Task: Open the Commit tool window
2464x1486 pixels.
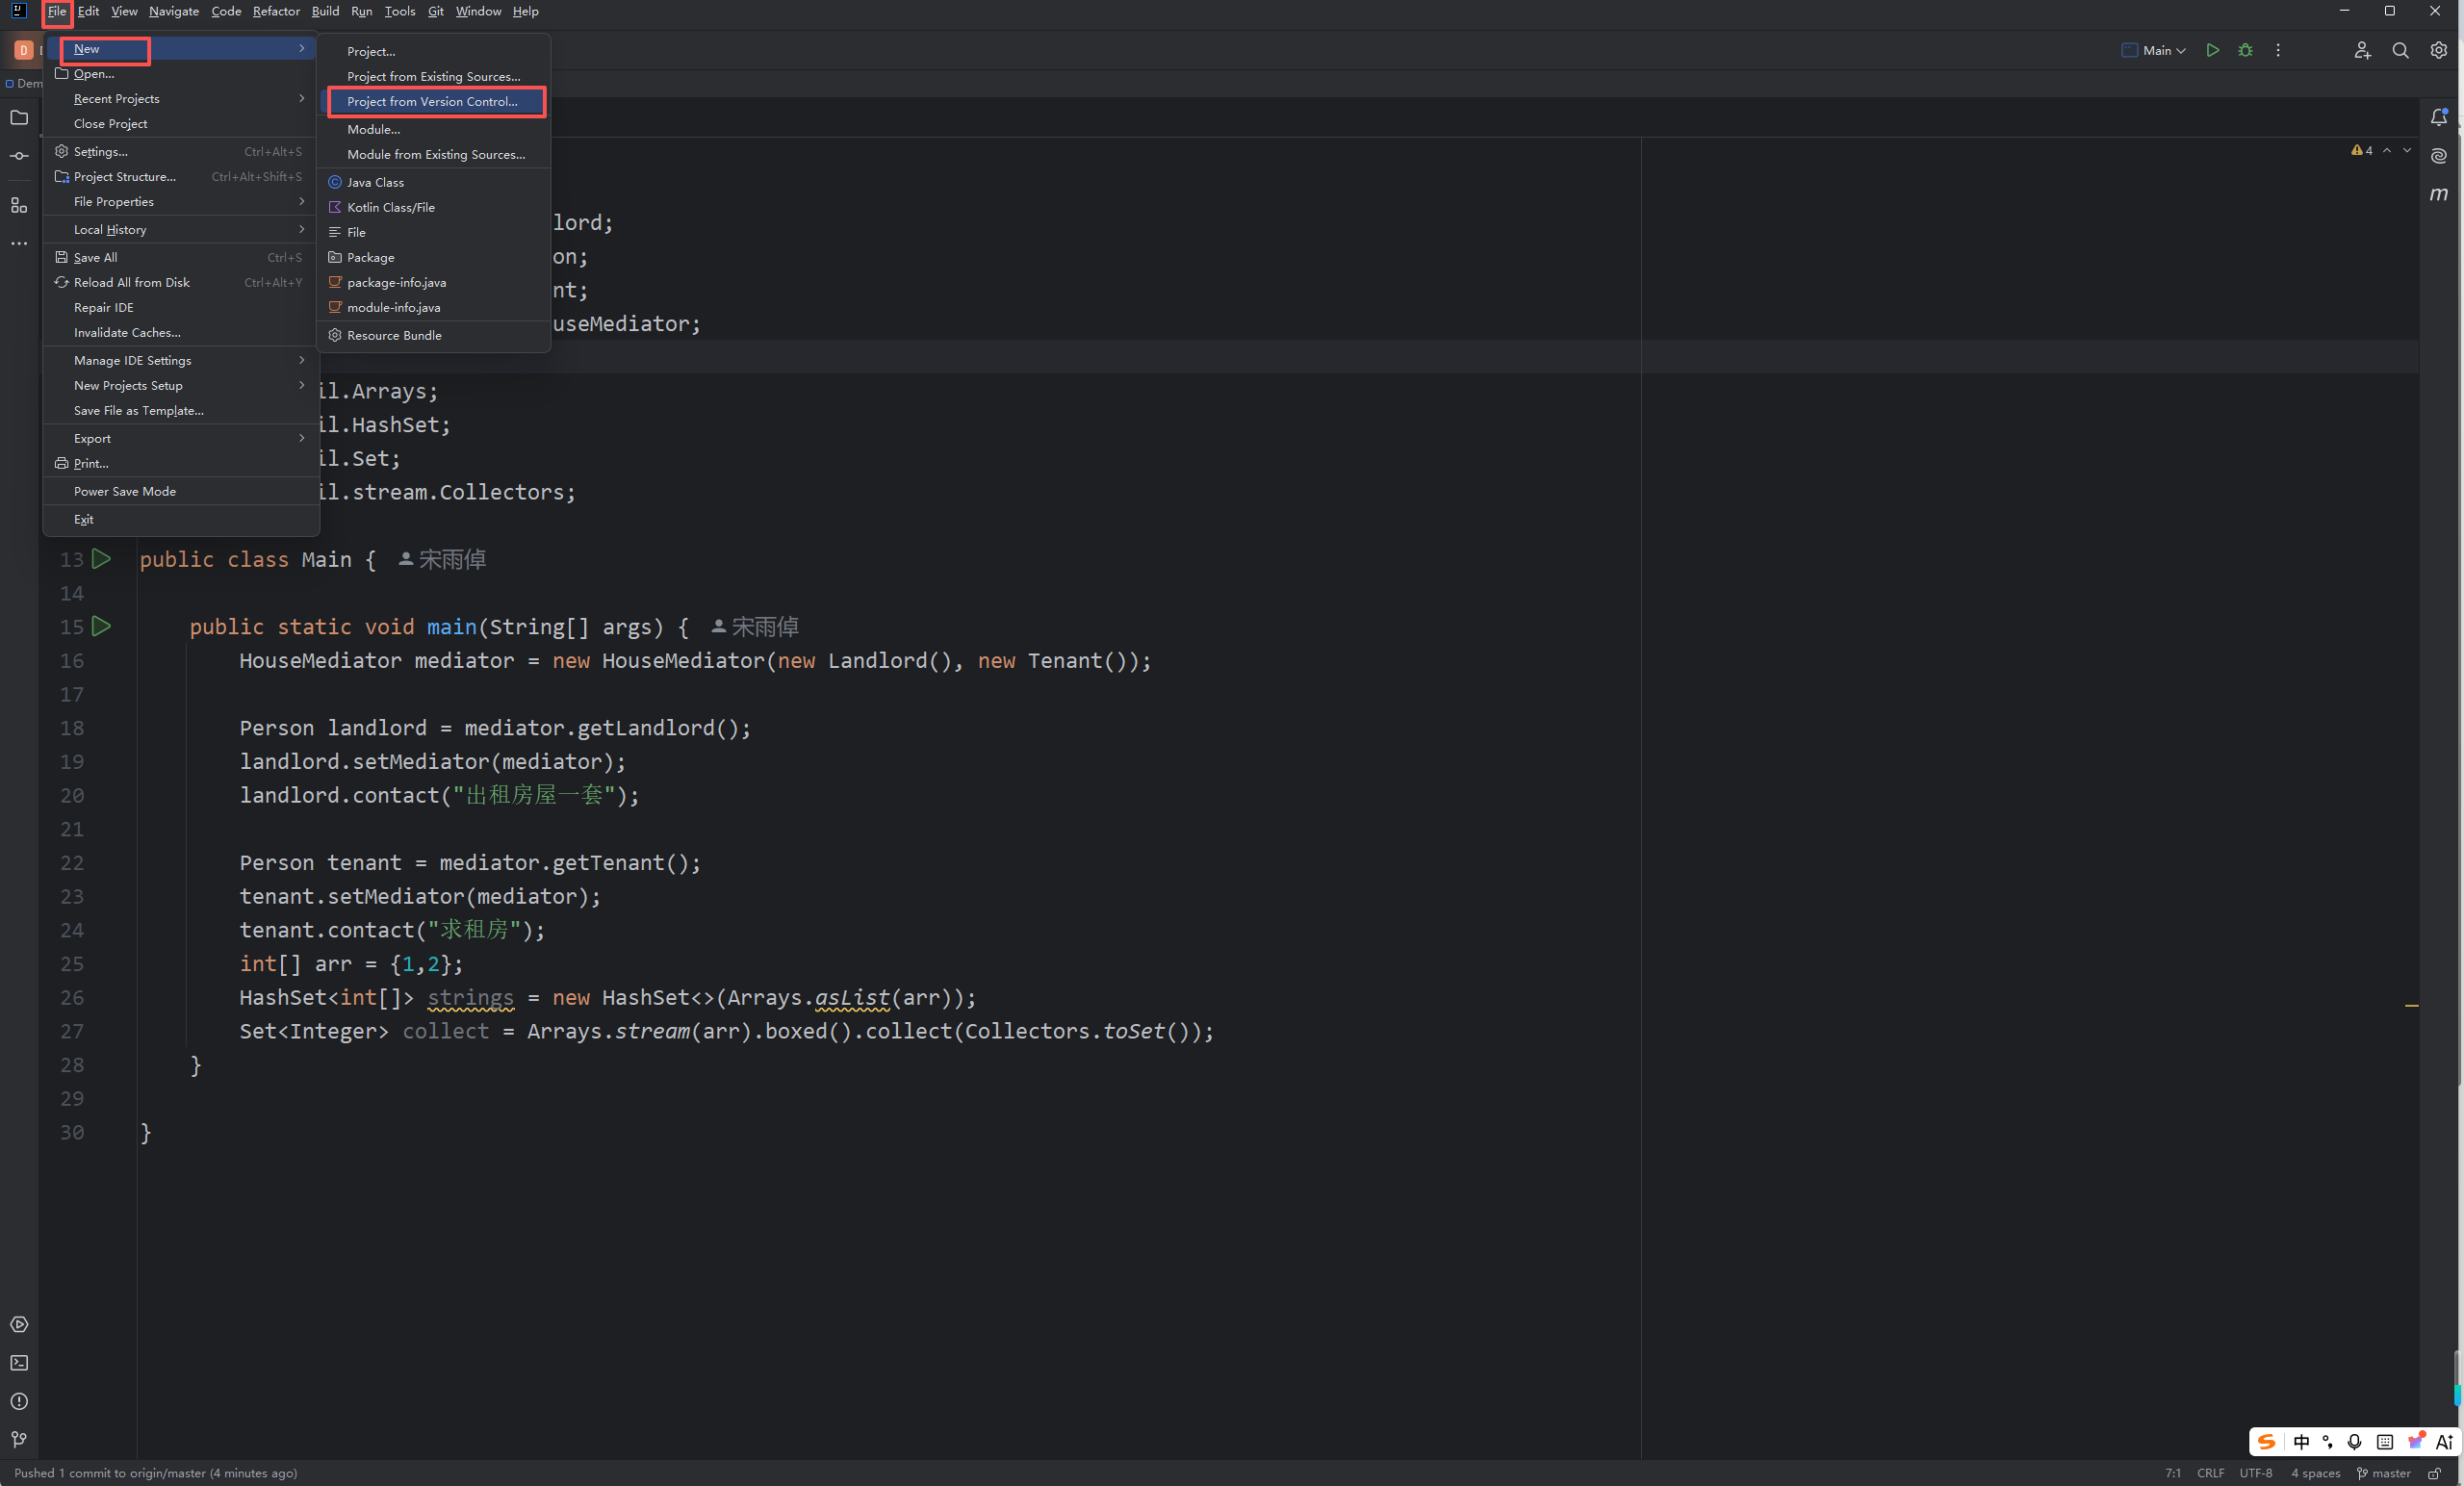Action: pyautogui.click(x=19, y=156)
